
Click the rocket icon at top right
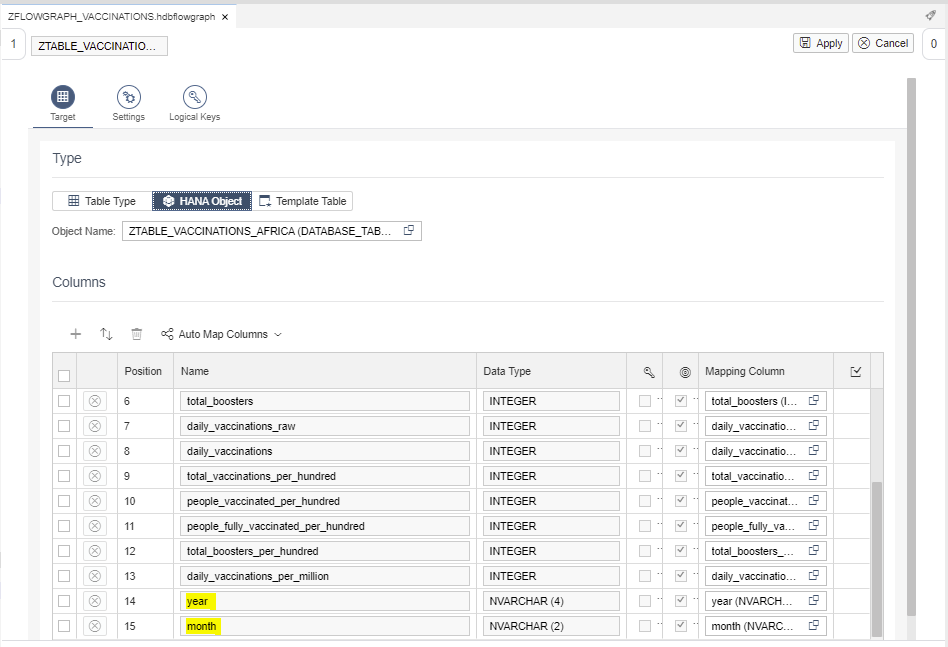[x=930, y=16]
